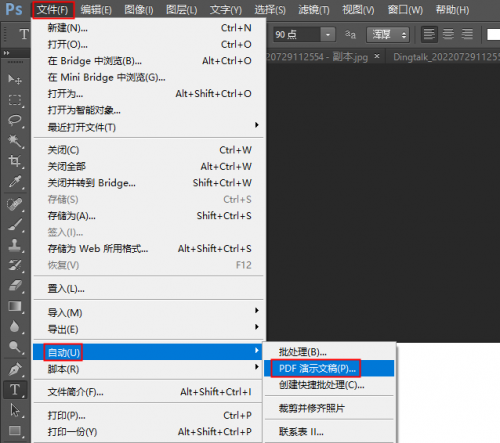
Task: Center align text
Action: 448,34
